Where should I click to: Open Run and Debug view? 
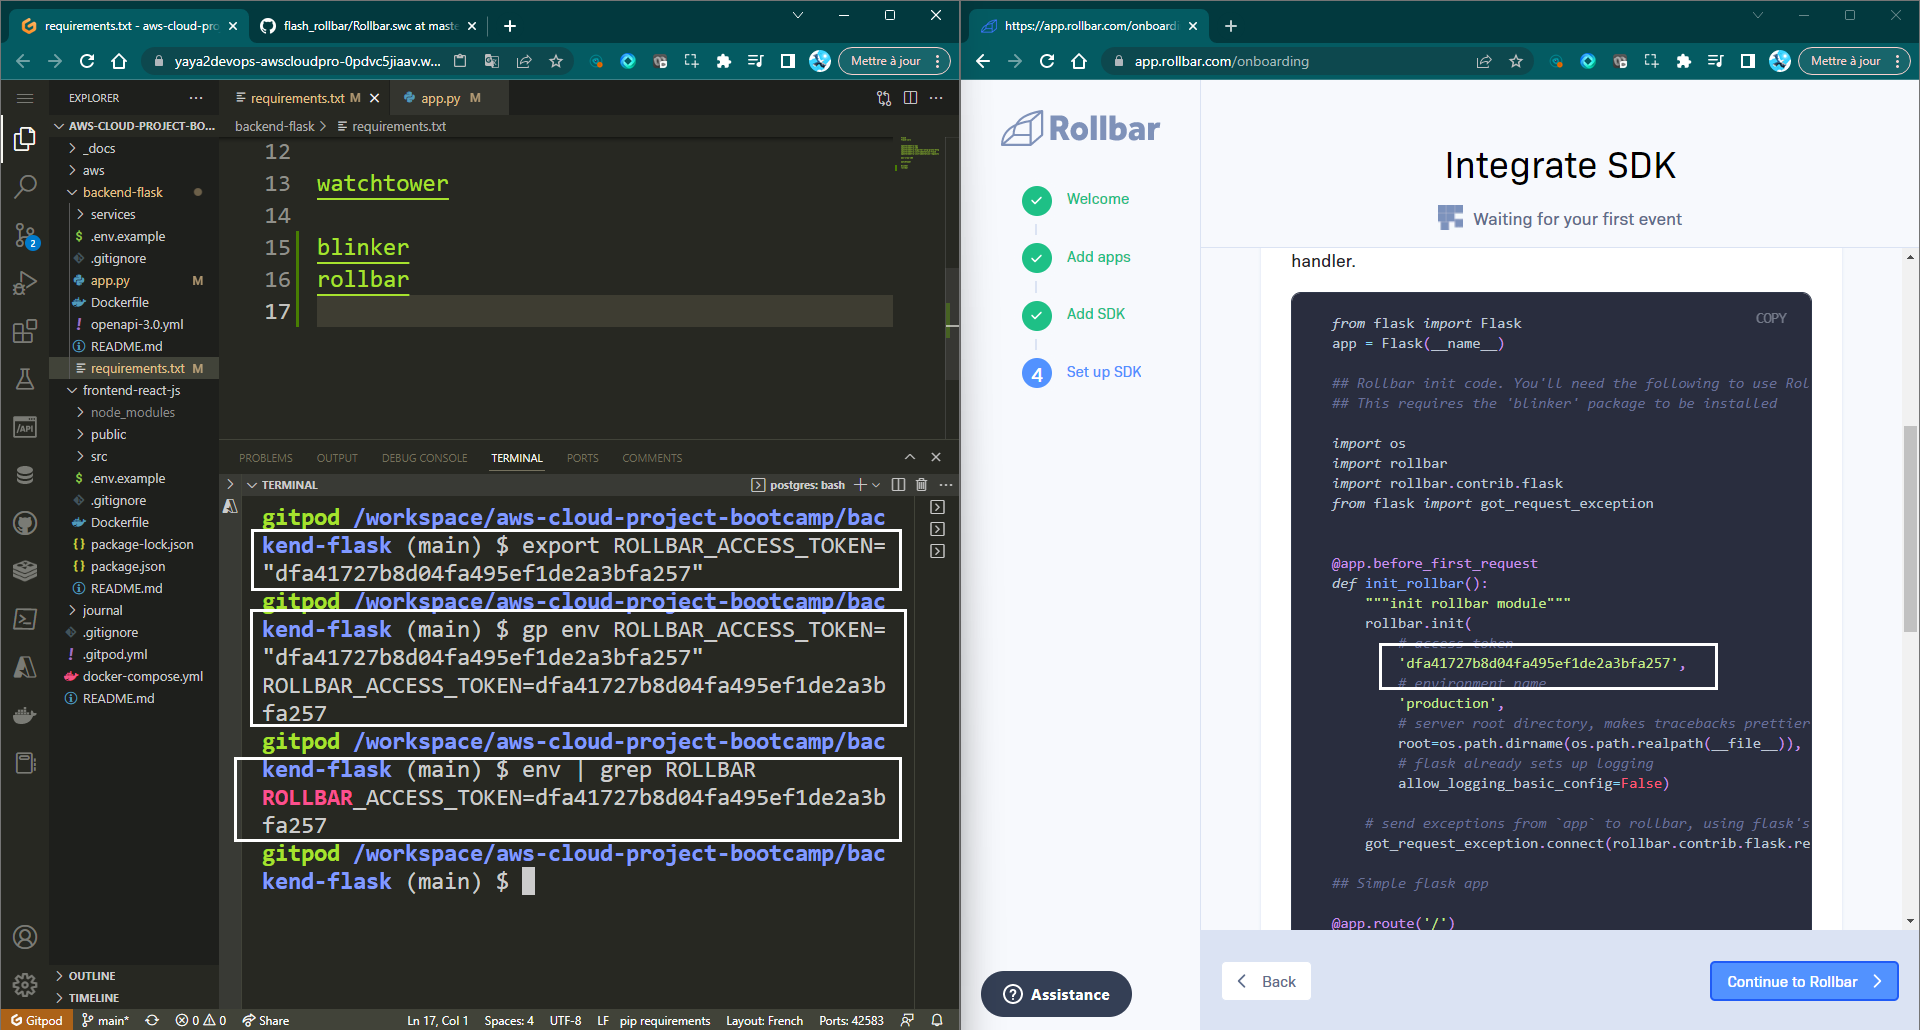(x=25, y=284)
